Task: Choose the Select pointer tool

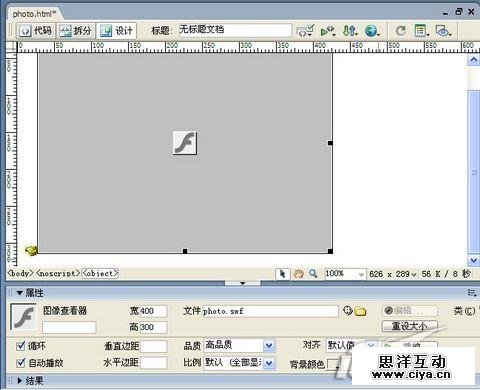Action: pos(283,274)
